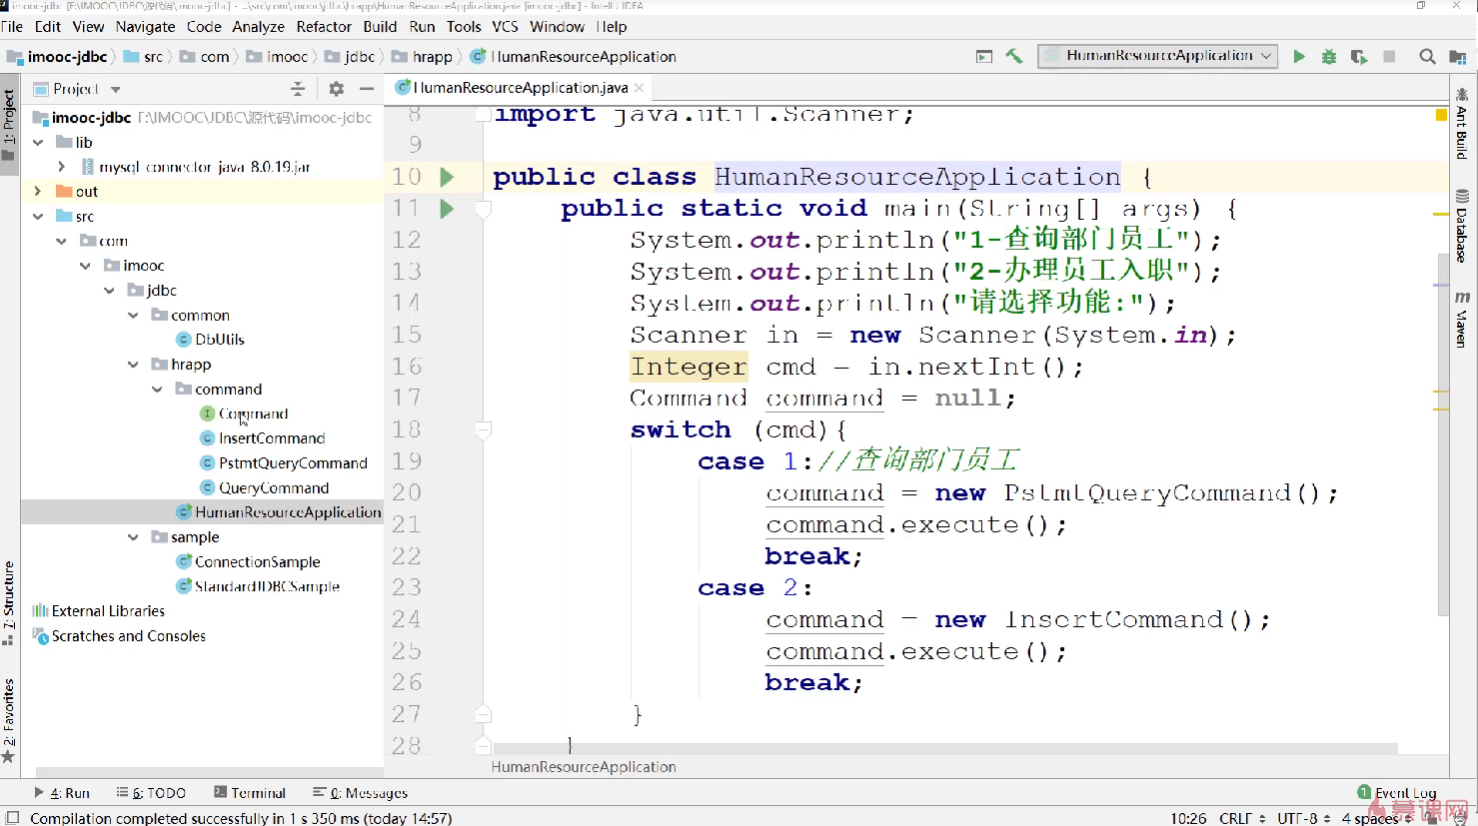The width and height of the screenshot is (1478, 826).
Task: Open HumanResourceApplication run configuration dropdown
Action: (1158, 56)
